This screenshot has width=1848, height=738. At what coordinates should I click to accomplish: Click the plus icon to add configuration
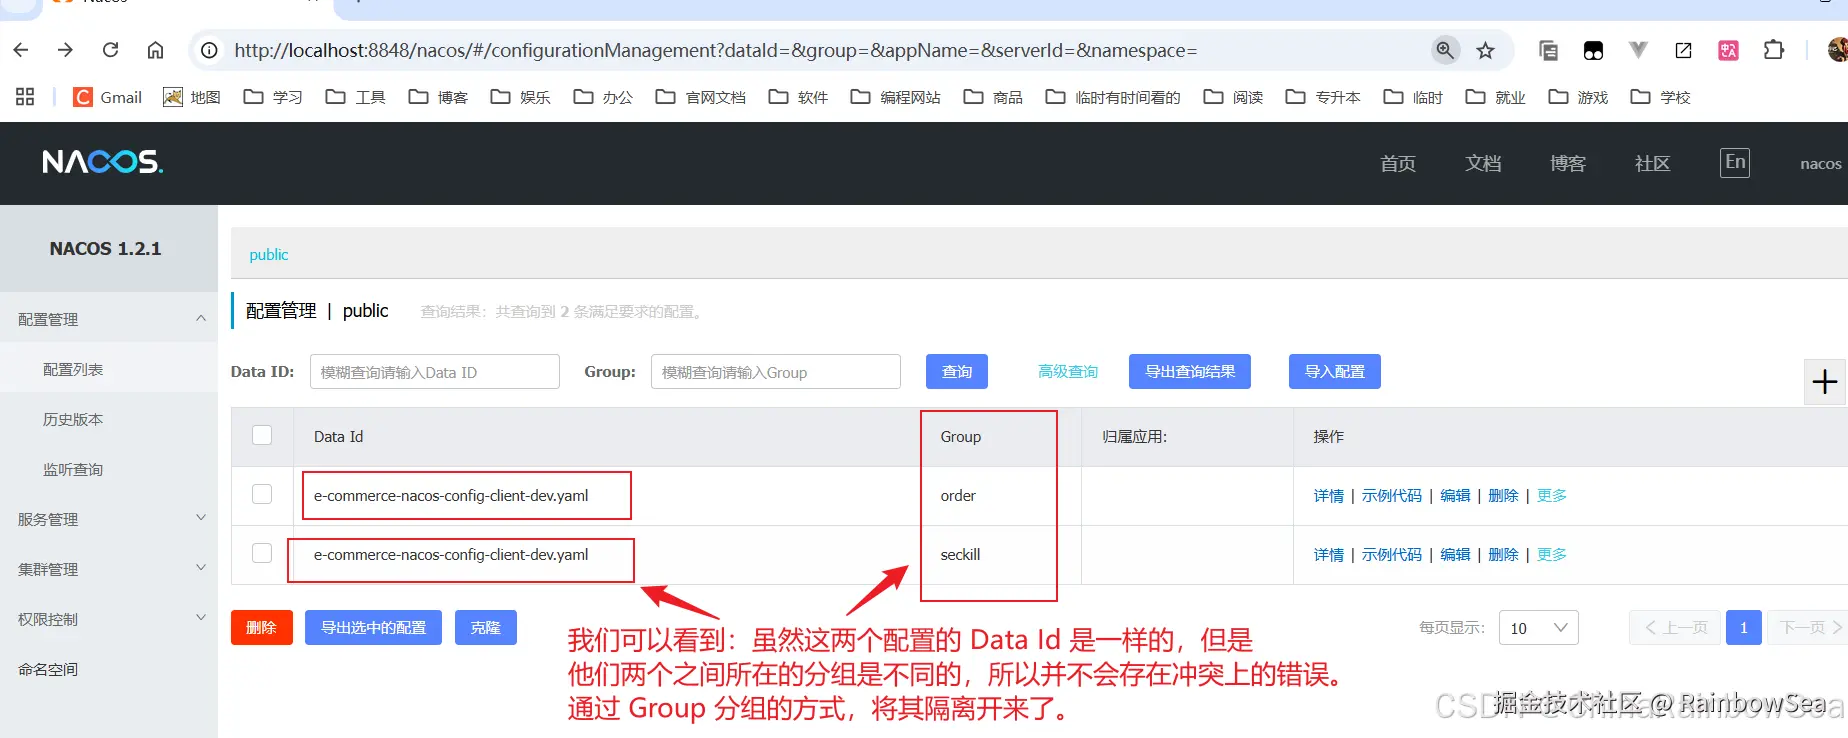pos(1824,381)
